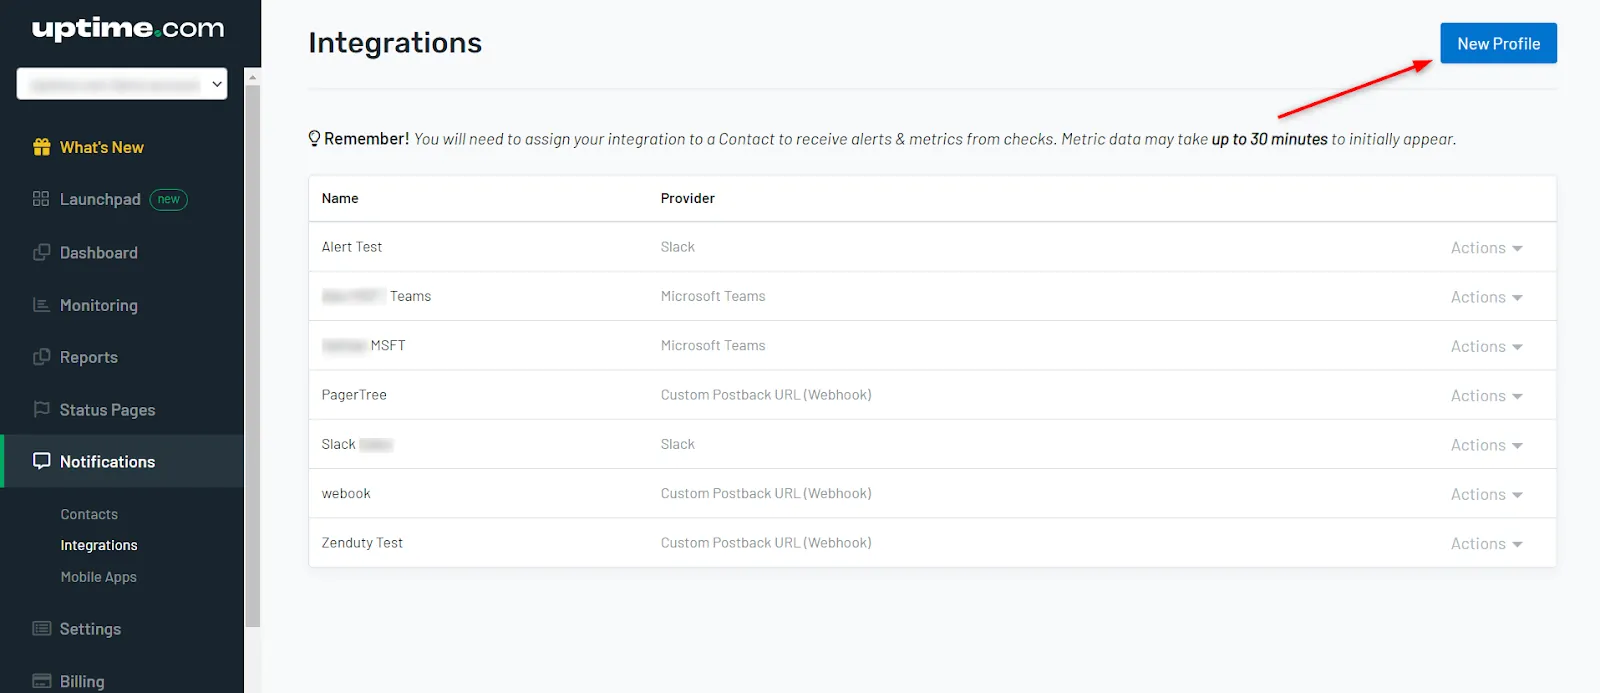
Task: Click the Alert Test integration name
Action: 352,247
